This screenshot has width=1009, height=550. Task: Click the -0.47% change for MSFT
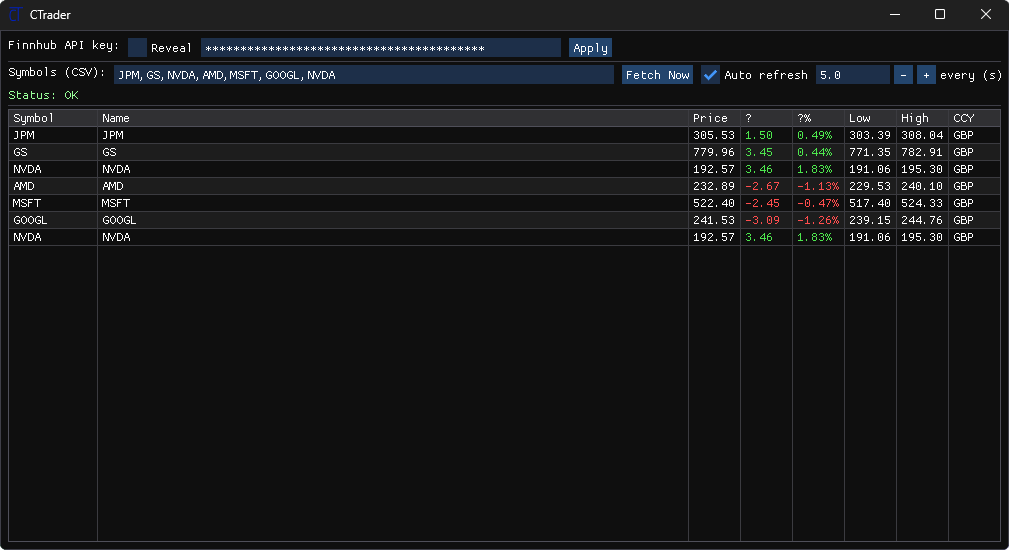(818, 203)
